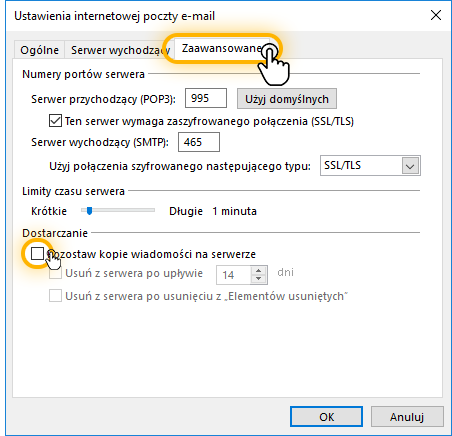Open the Serwer wychodzący tab
The height and width of the screenshot is (436, 452).
120,50
